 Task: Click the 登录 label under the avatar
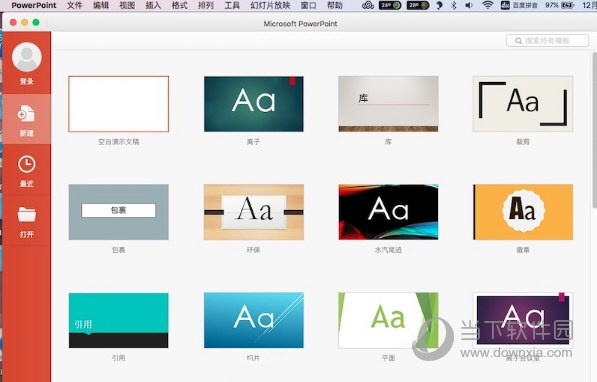coord(27,81)
